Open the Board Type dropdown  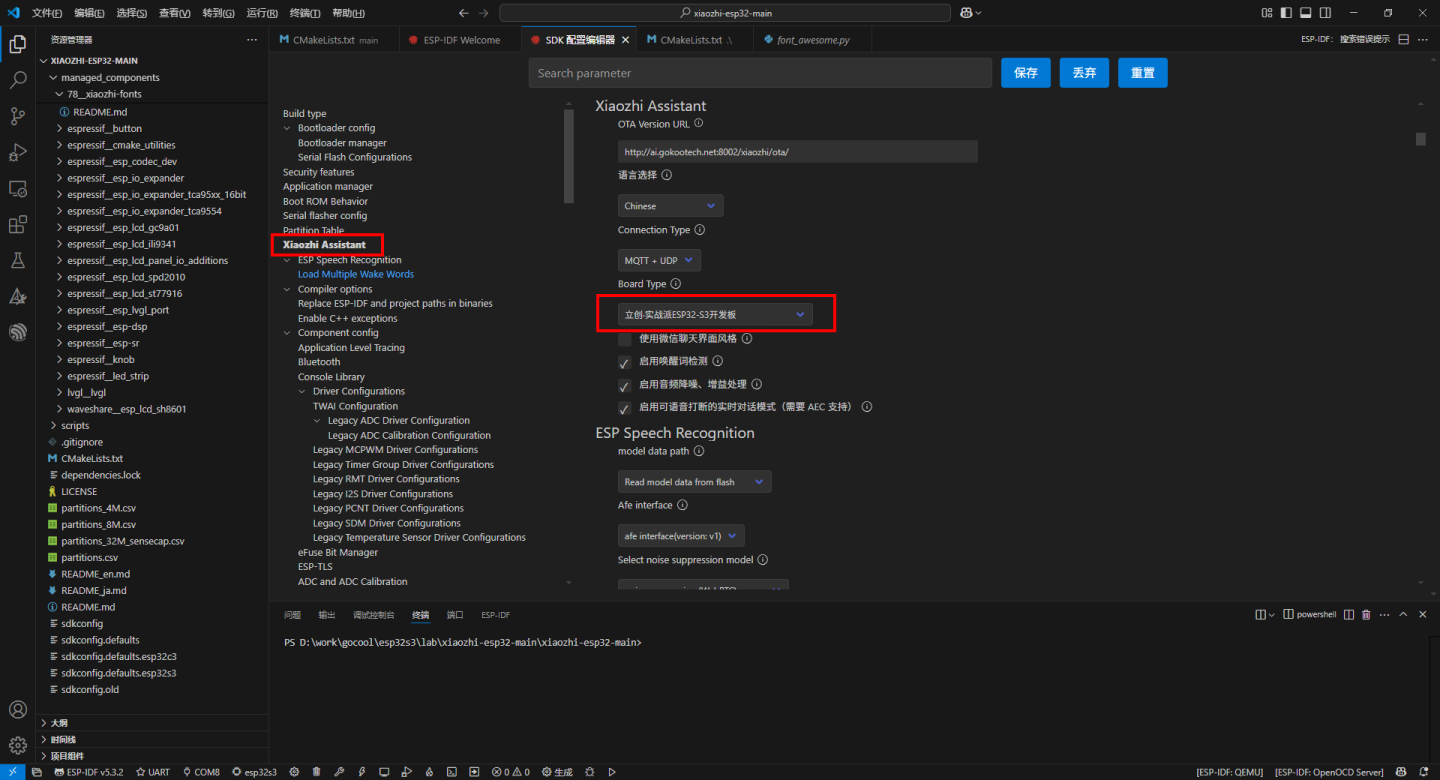tap(715, 314)
